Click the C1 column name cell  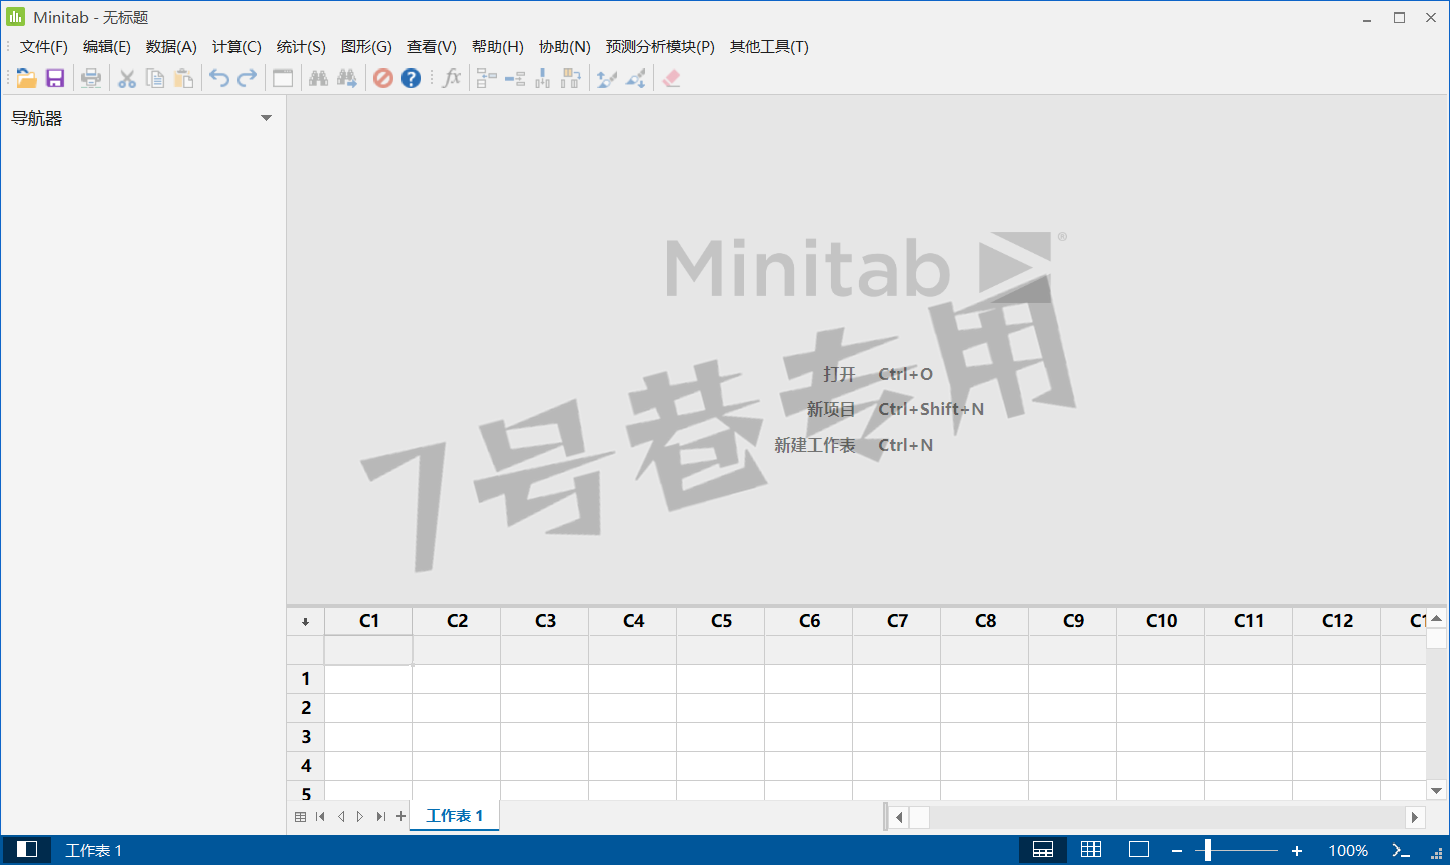click(x=369, y=650)
